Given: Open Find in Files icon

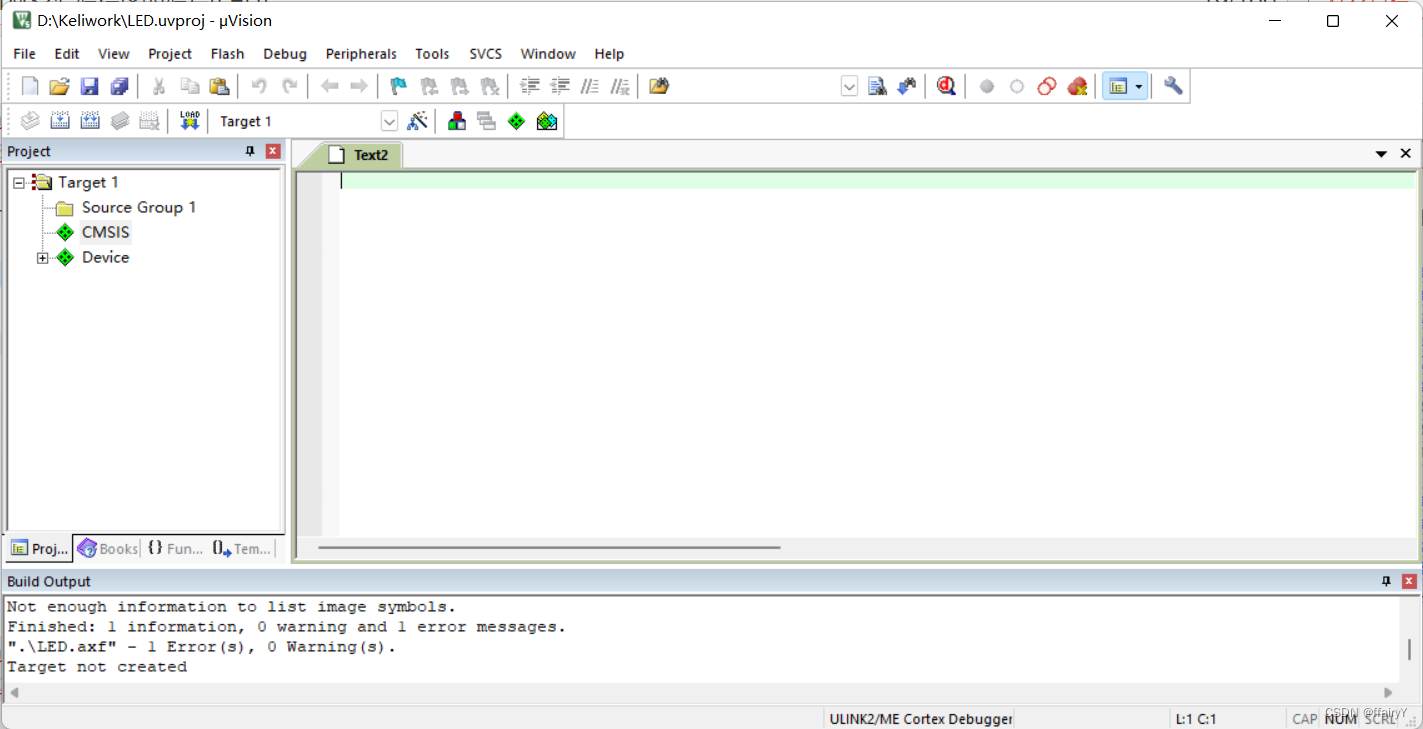Looking at the screenshot, I should pos(658,86).
